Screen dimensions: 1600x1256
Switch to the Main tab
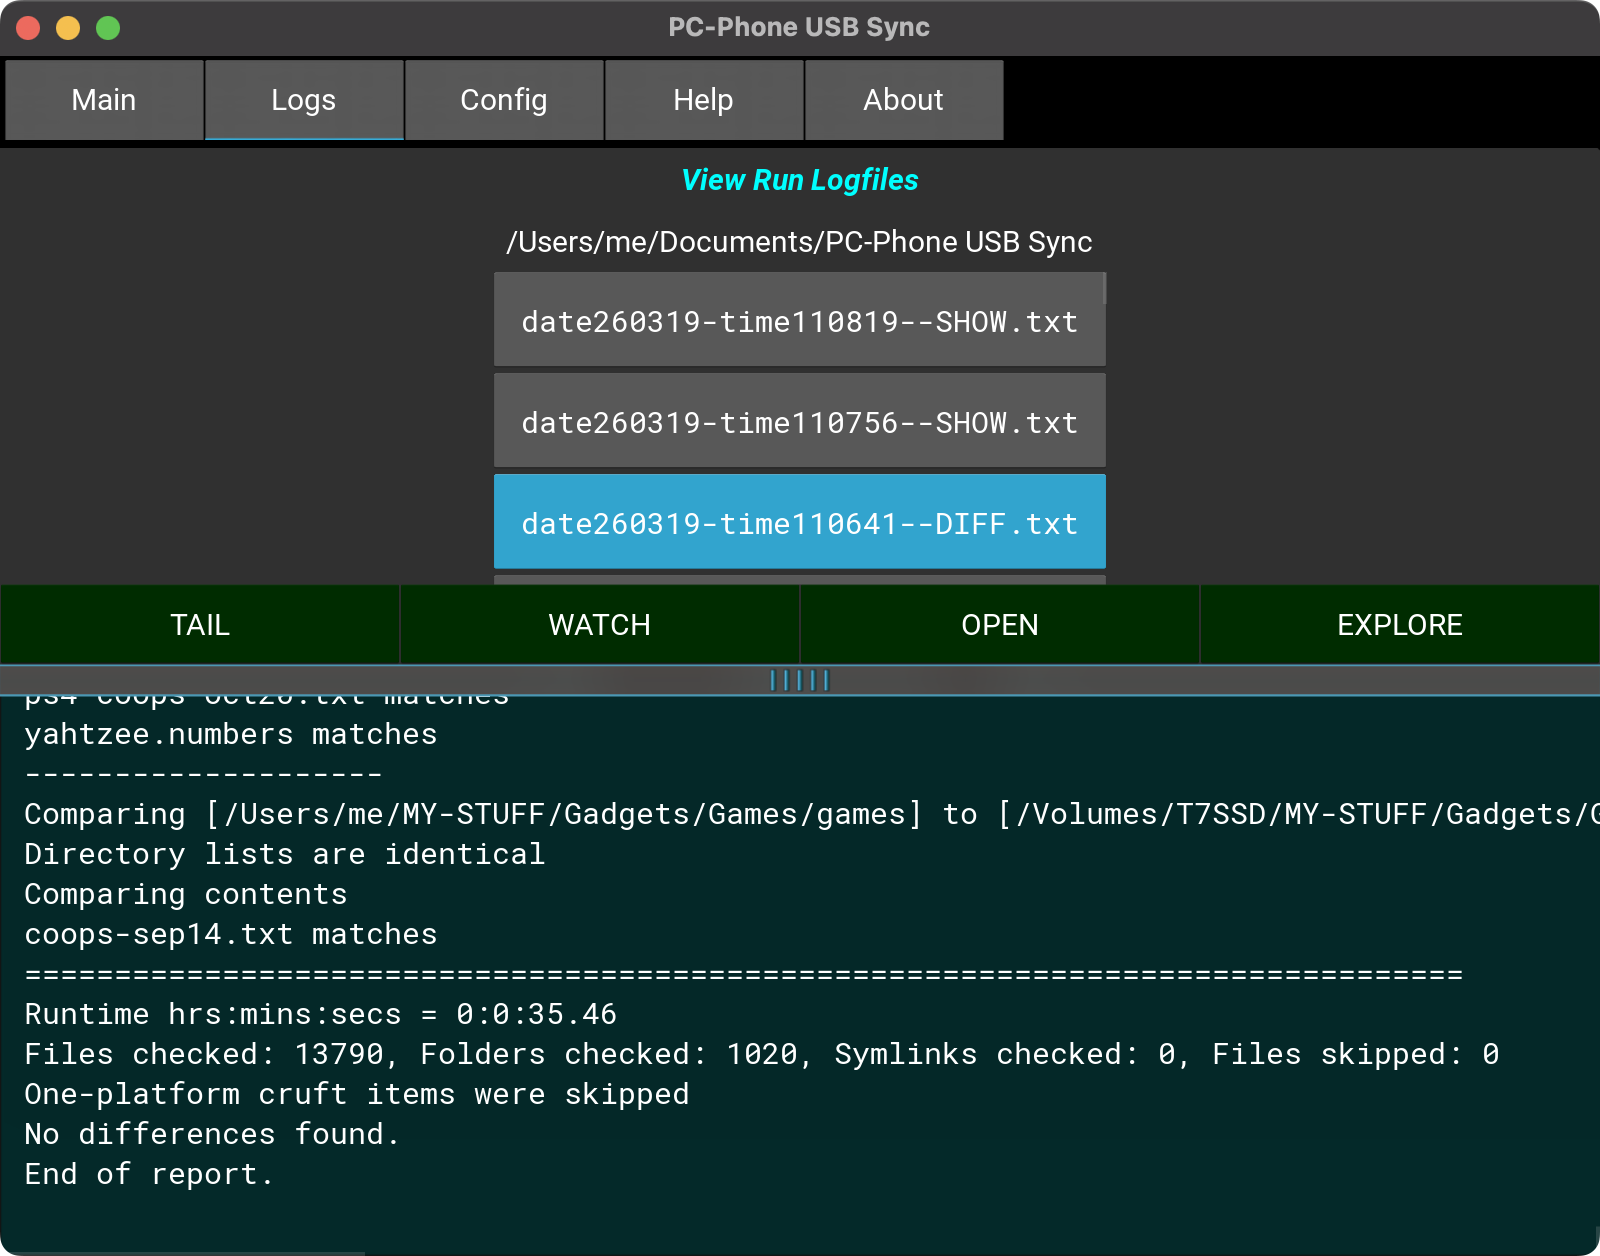tap(104, 100)
